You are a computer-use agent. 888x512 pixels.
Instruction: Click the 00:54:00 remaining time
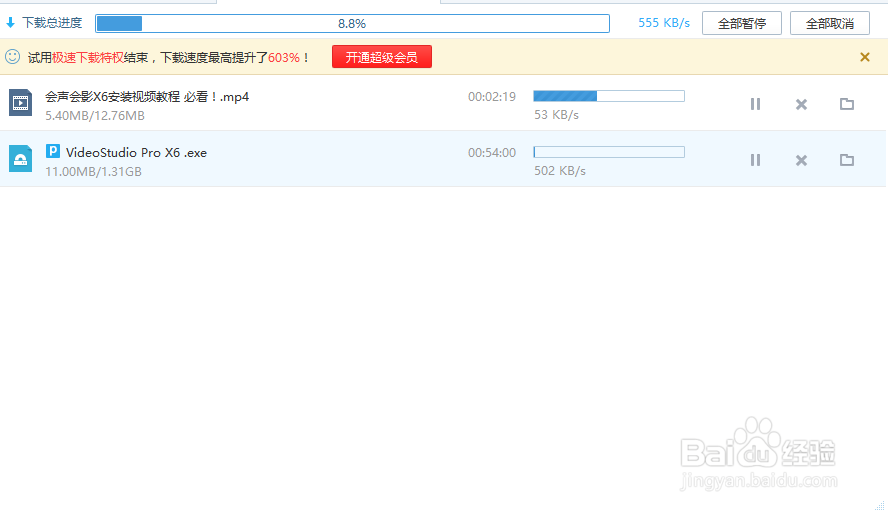click(x=492, y=153)
